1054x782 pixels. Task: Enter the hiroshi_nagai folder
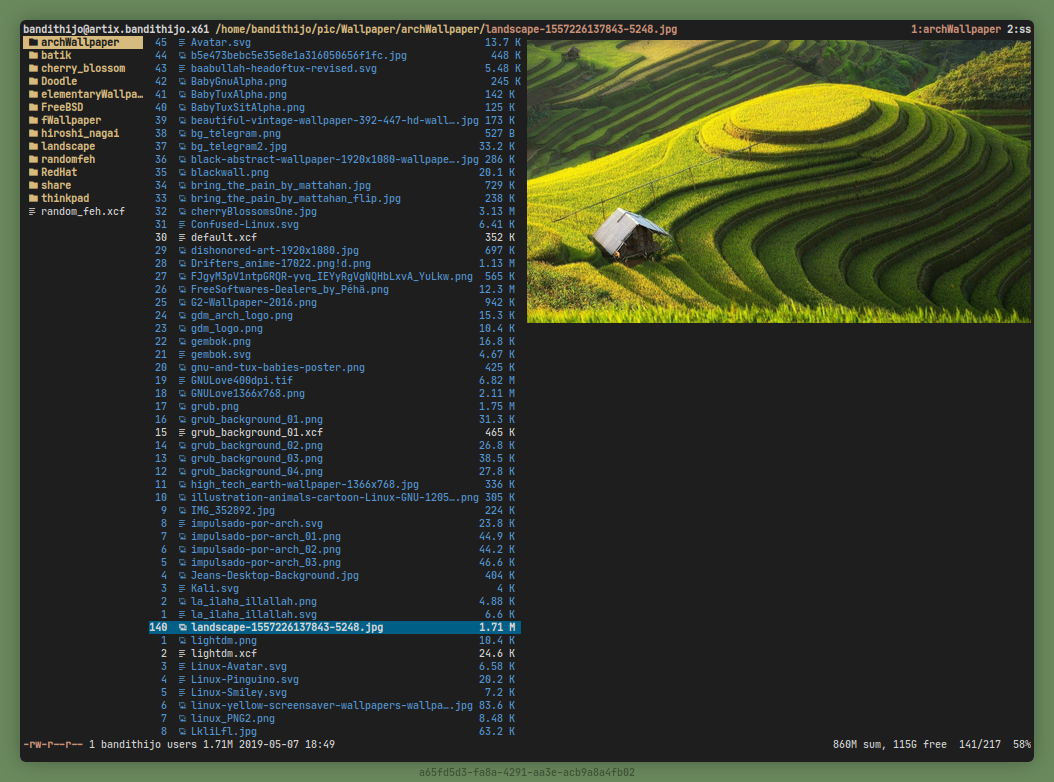(x=82, y=134)
